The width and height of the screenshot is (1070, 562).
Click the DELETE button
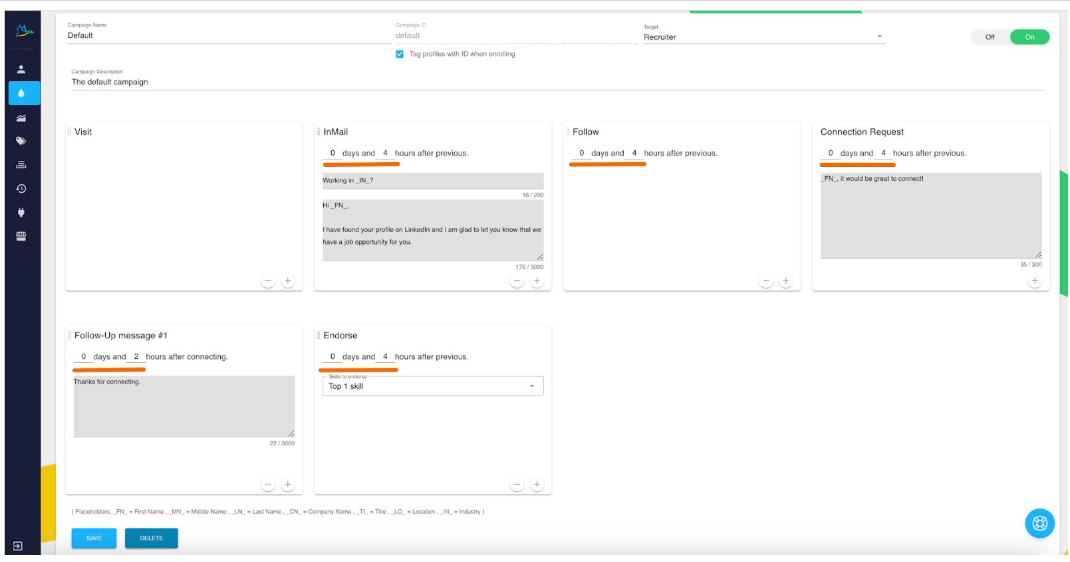pos(151,538)
